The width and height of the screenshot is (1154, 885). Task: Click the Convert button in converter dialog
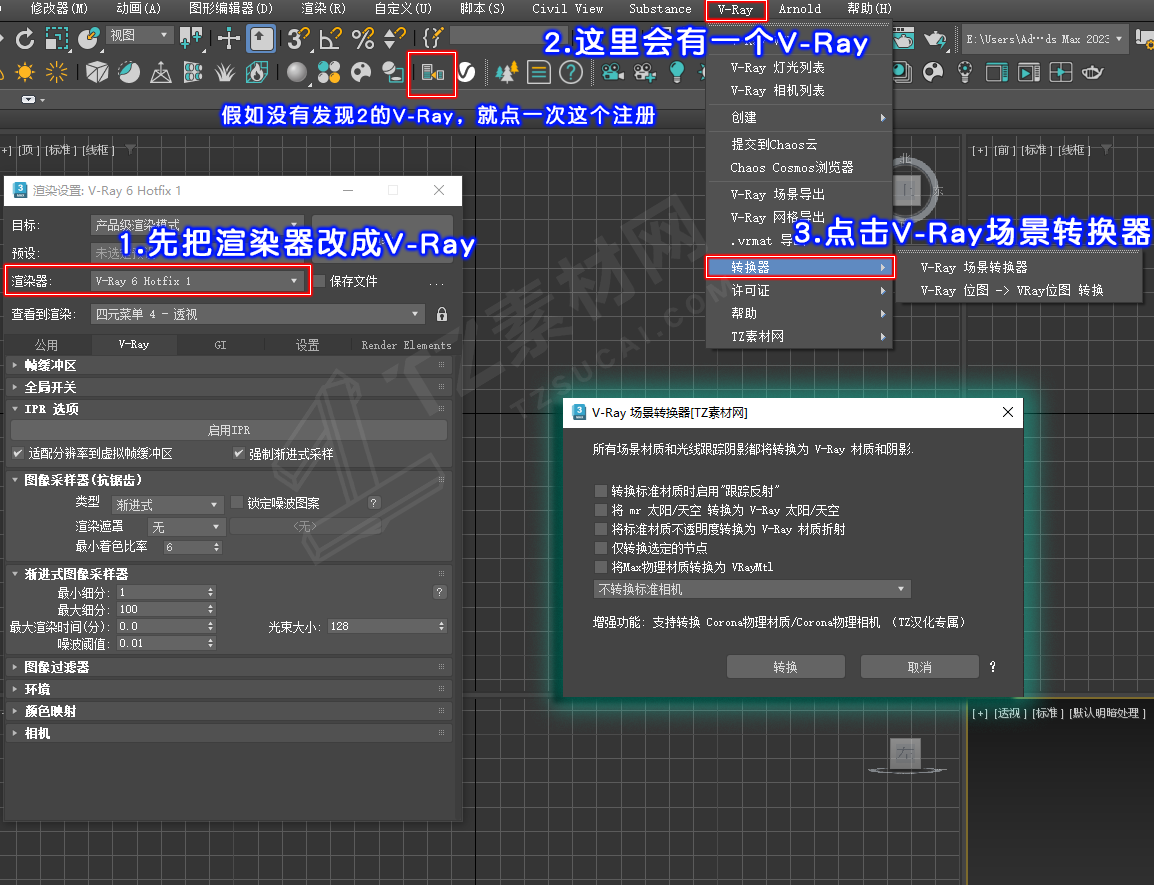[785, 667]
